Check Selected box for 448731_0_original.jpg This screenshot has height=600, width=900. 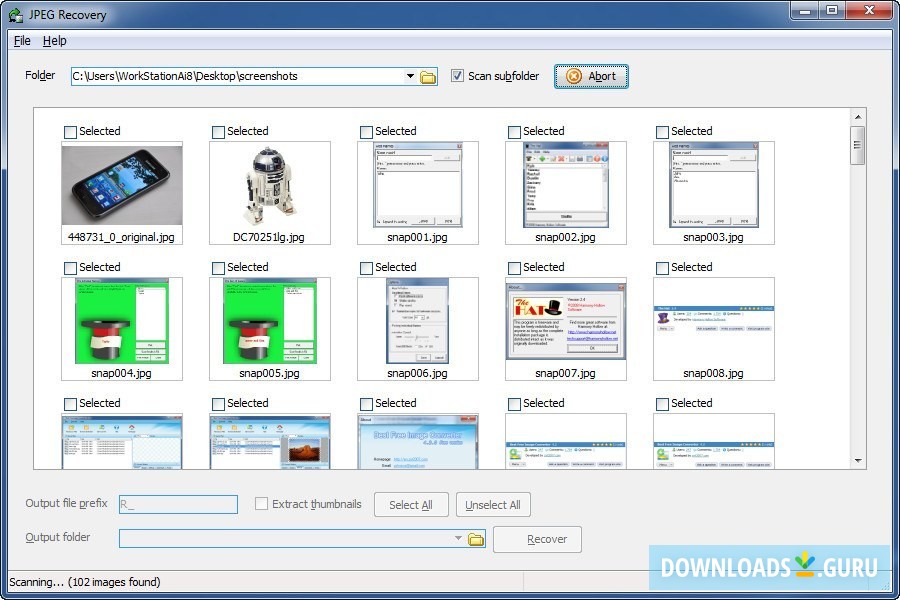(x=70, y=132)
